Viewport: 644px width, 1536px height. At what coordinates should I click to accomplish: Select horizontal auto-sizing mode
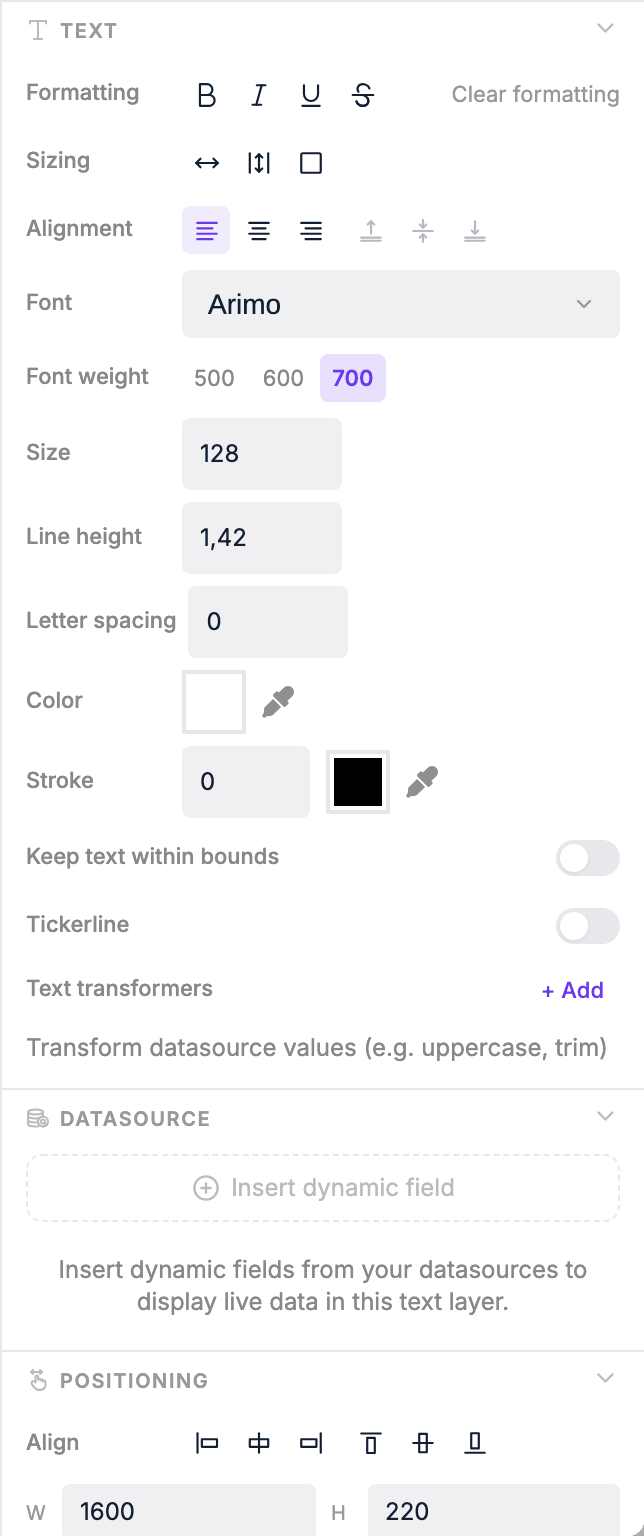206,162
